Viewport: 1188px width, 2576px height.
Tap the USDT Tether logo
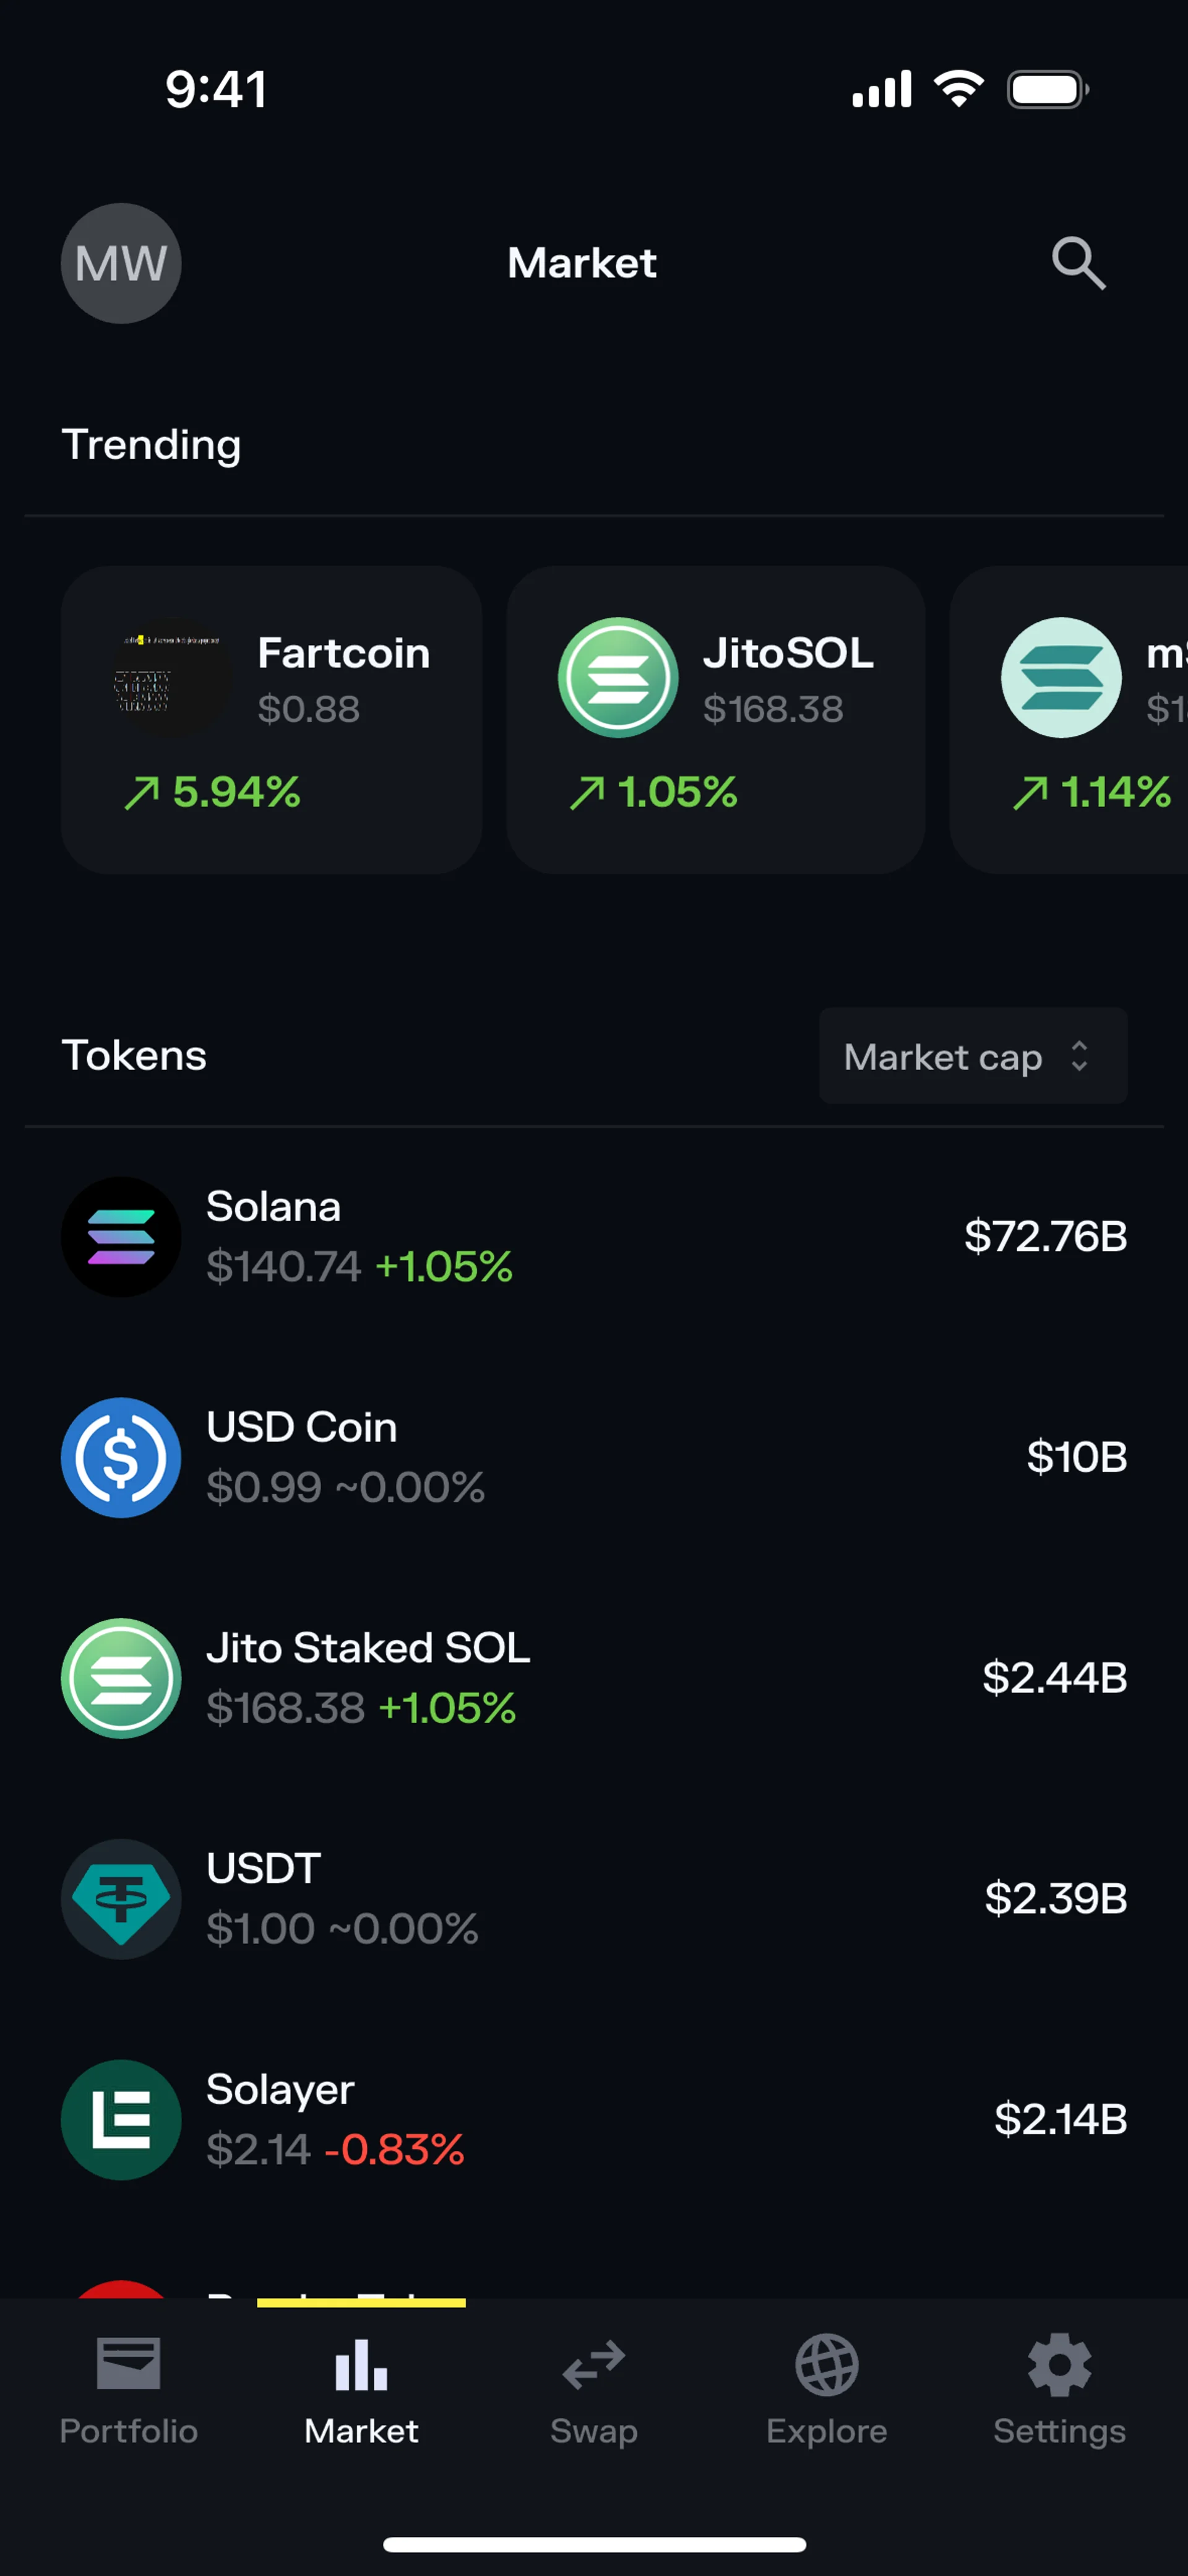pyautogui.click(x=121, y=1898)
